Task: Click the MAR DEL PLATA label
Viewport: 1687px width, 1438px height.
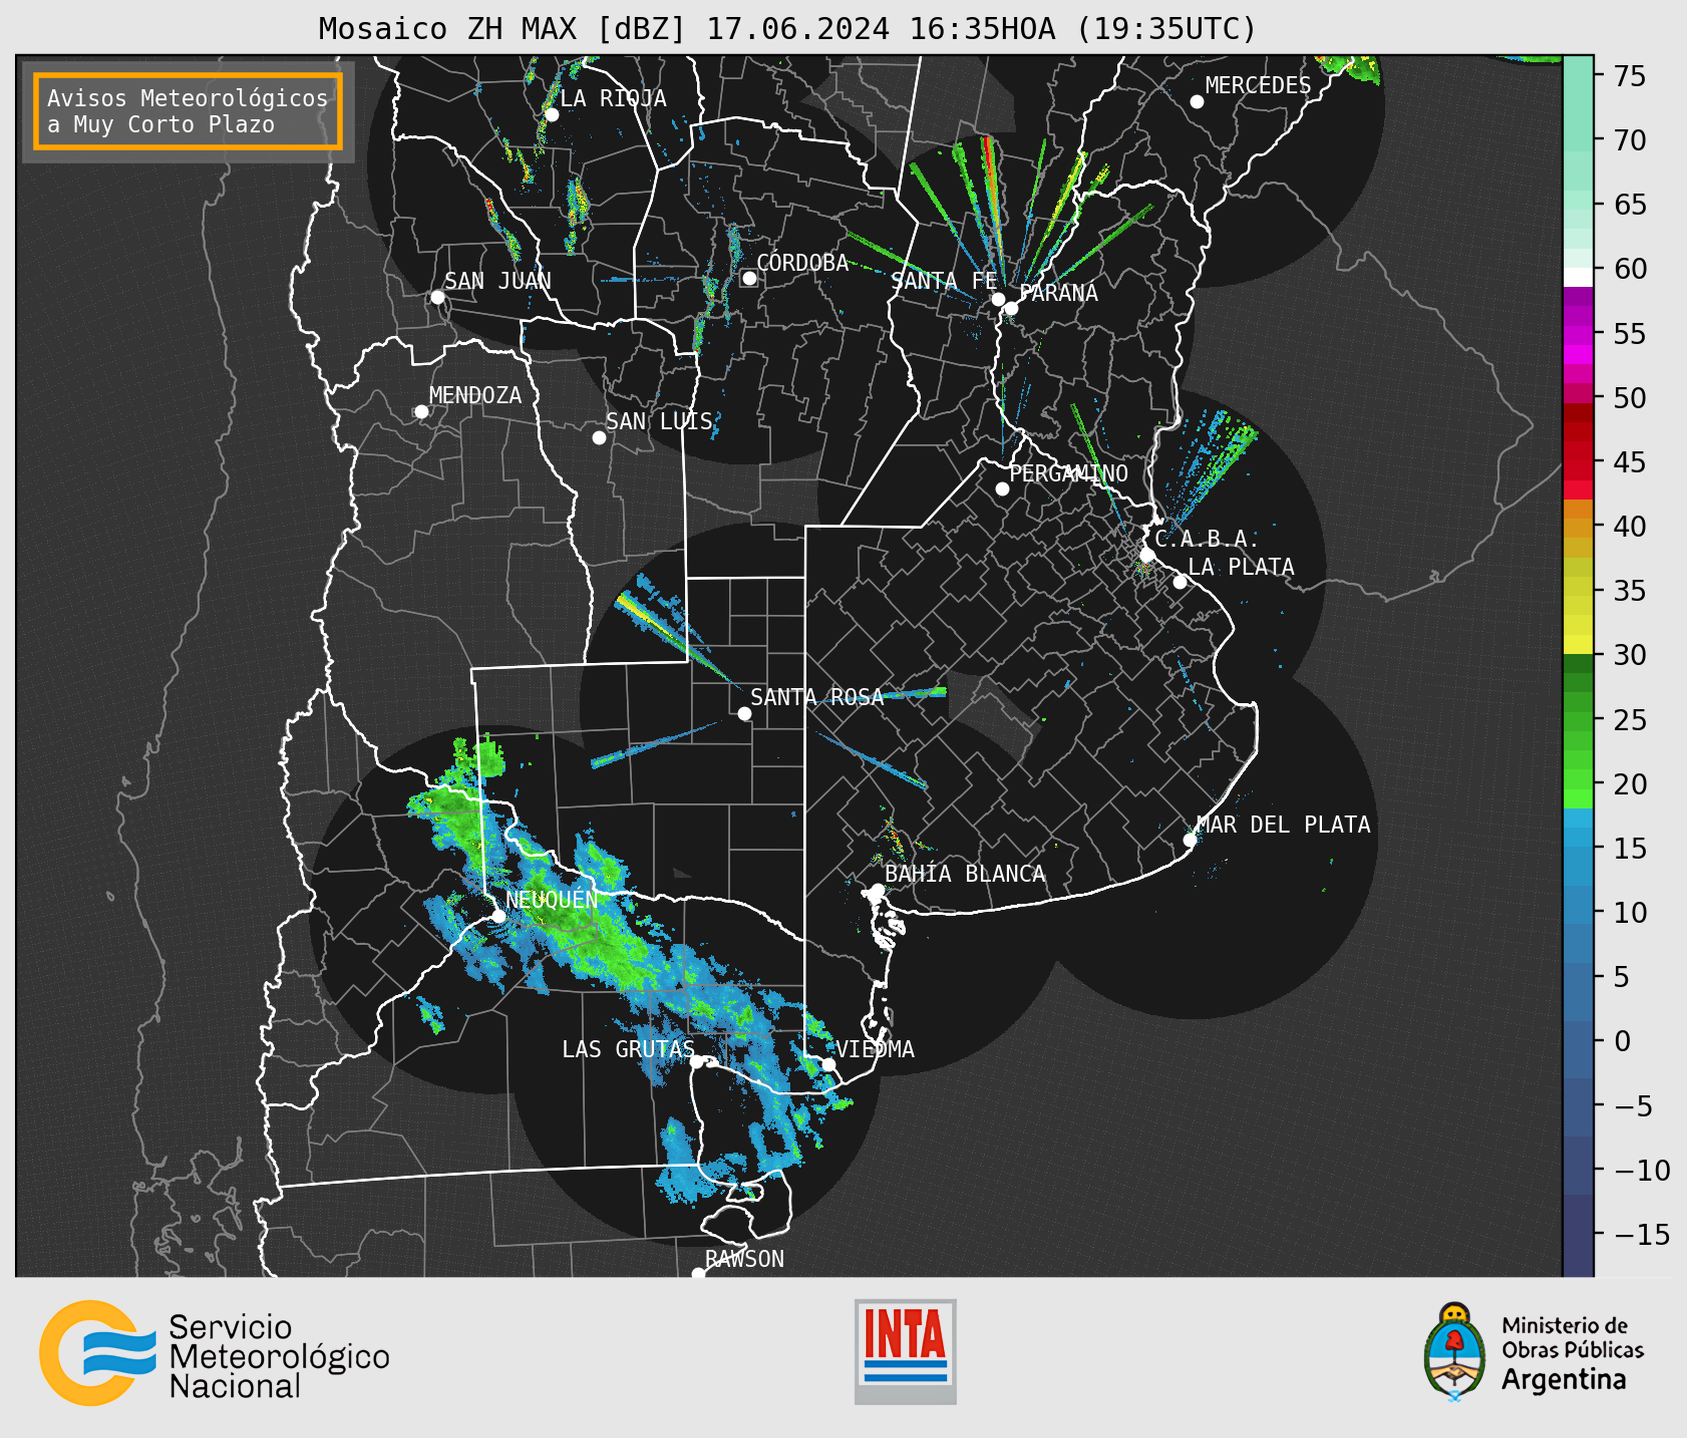Action: [x=1283, y=825]
